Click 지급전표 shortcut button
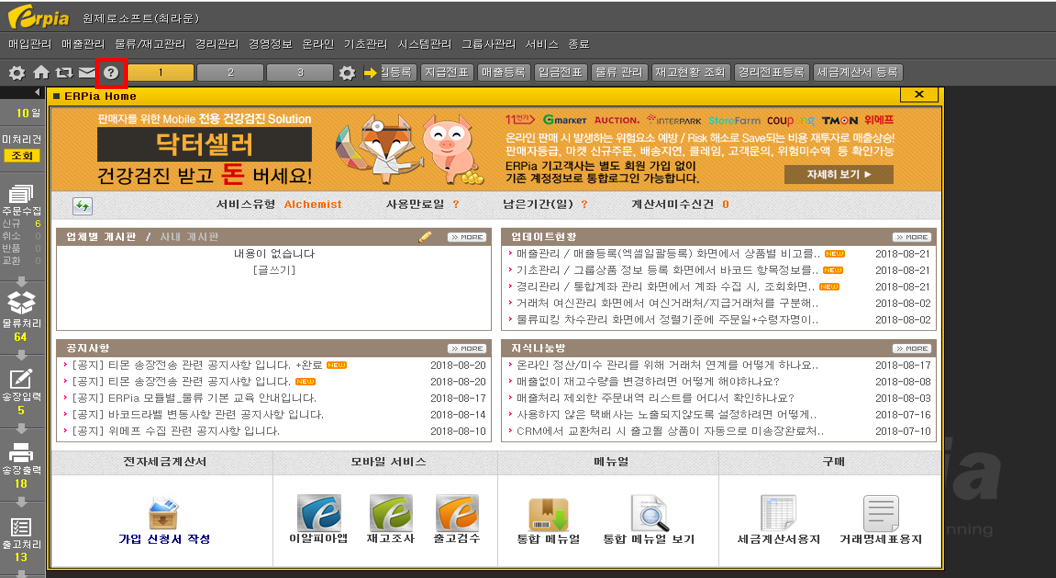 447,72
